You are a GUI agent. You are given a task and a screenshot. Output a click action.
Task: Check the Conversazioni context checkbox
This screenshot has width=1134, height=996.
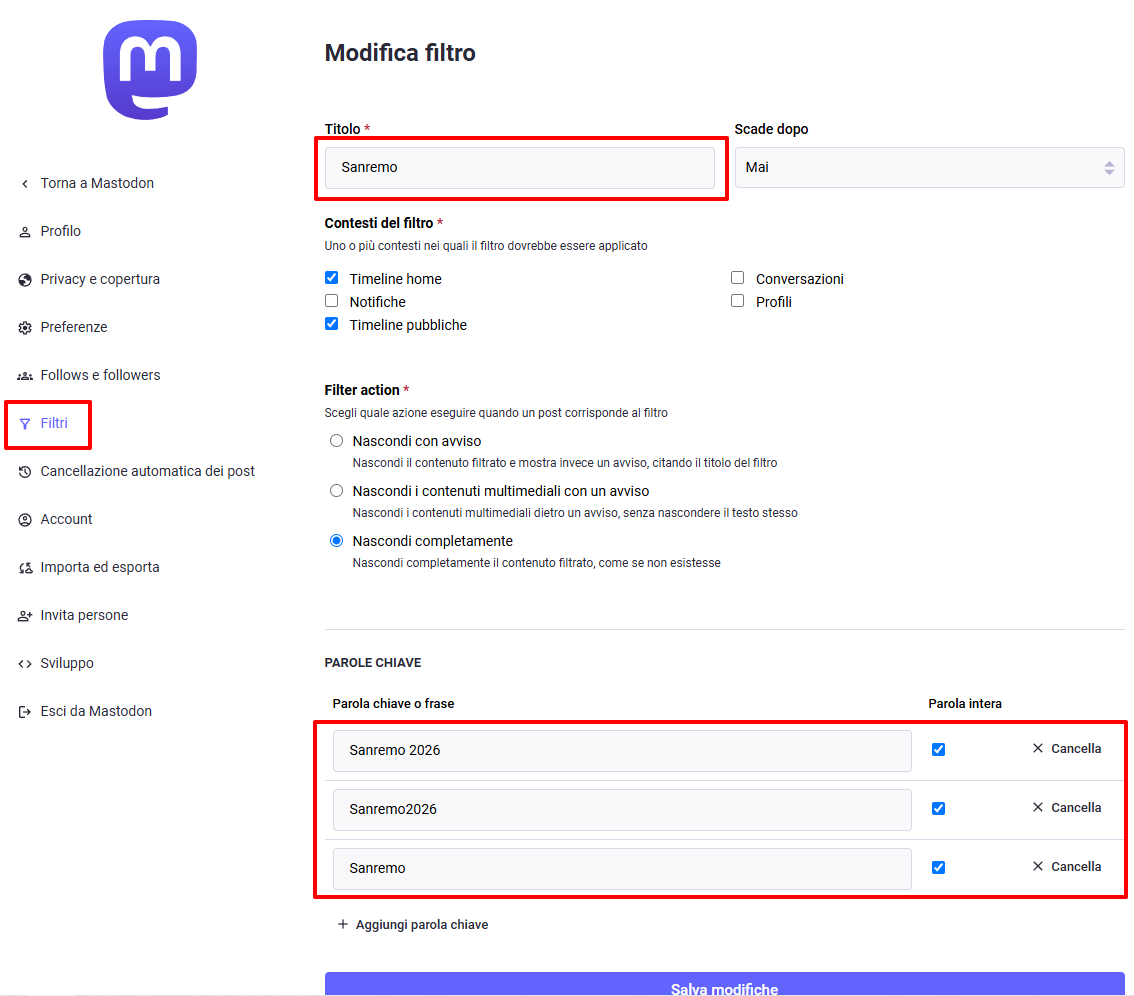click(x=738, y=278)
